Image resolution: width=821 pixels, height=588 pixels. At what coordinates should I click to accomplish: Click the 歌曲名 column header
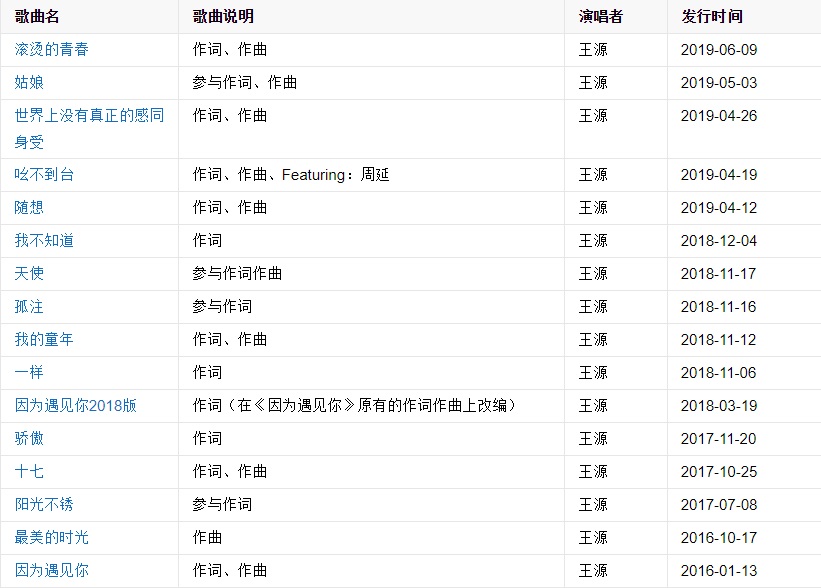pyautogui.click(x=37, y=16)
